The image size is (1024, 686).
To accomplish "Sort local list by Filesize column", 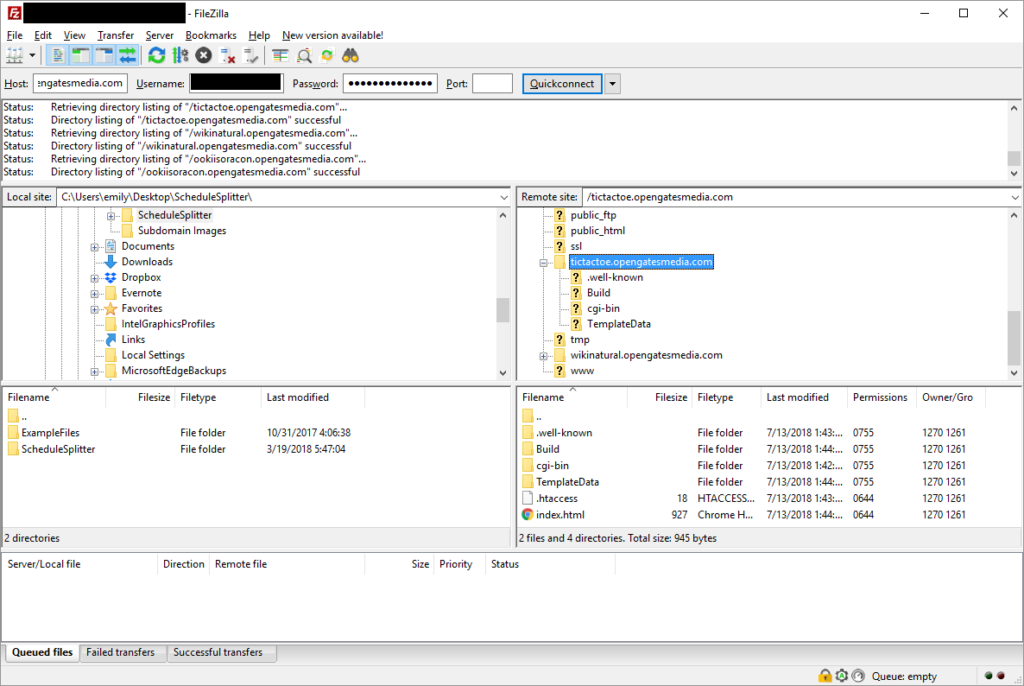I will click(x=140, y=397).
